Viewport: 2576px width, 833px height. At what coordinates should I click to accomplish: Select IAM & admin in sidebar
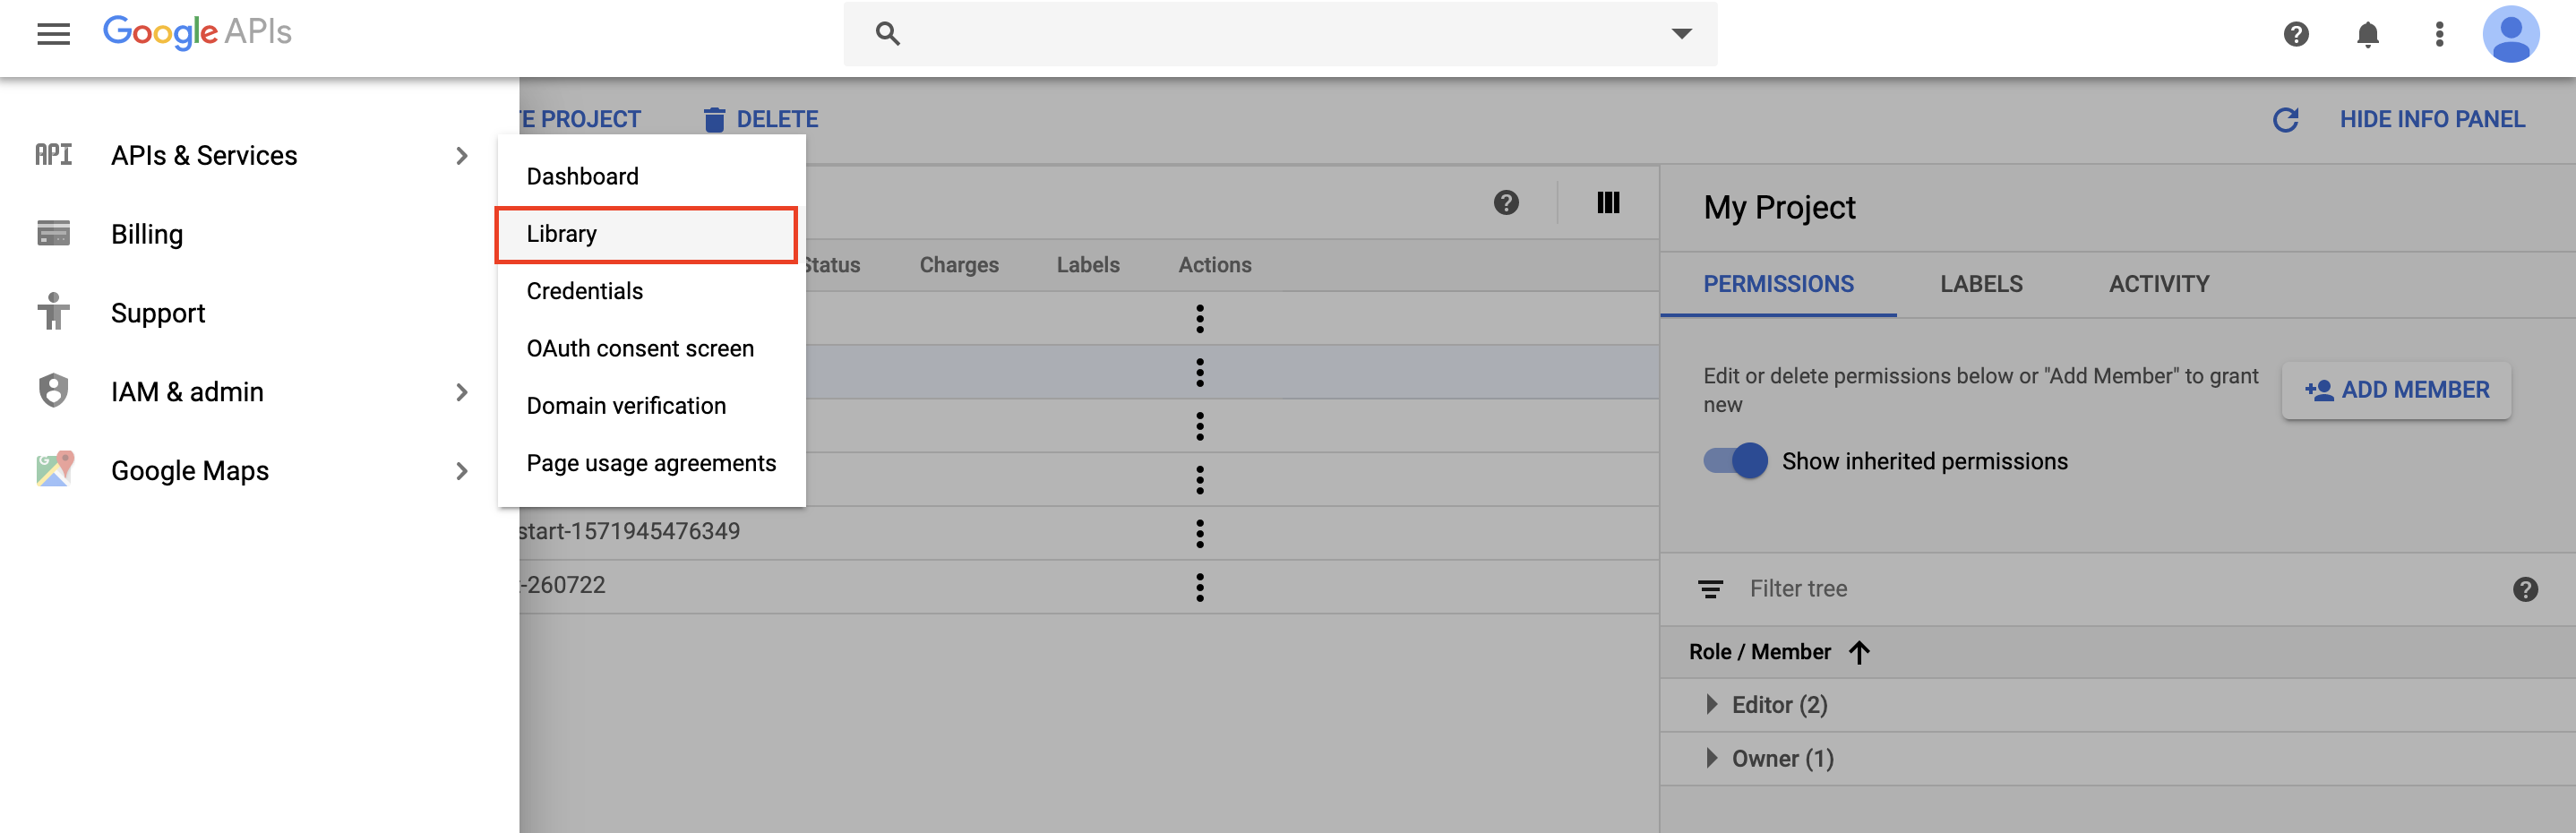coord(187,392)
